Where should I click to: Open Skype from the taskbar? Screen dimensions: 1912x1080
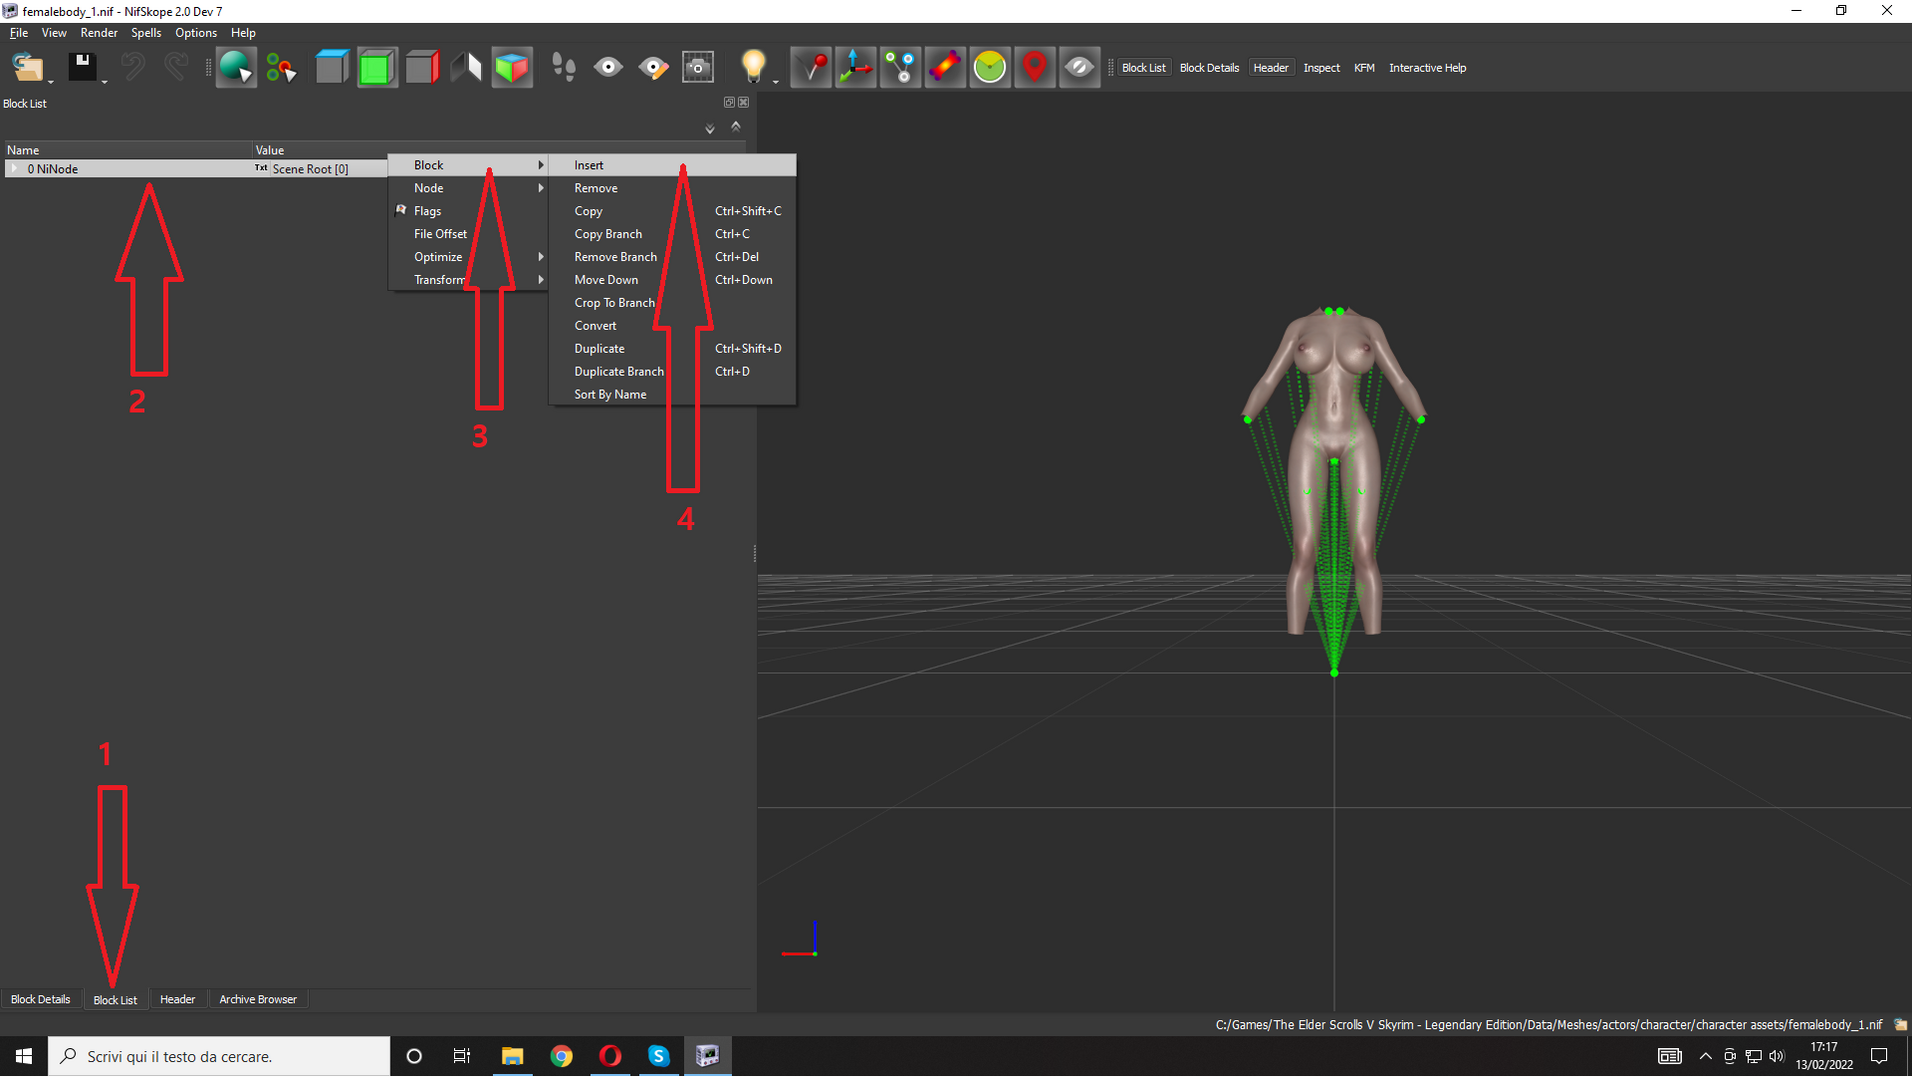[x=658, y=1056]
